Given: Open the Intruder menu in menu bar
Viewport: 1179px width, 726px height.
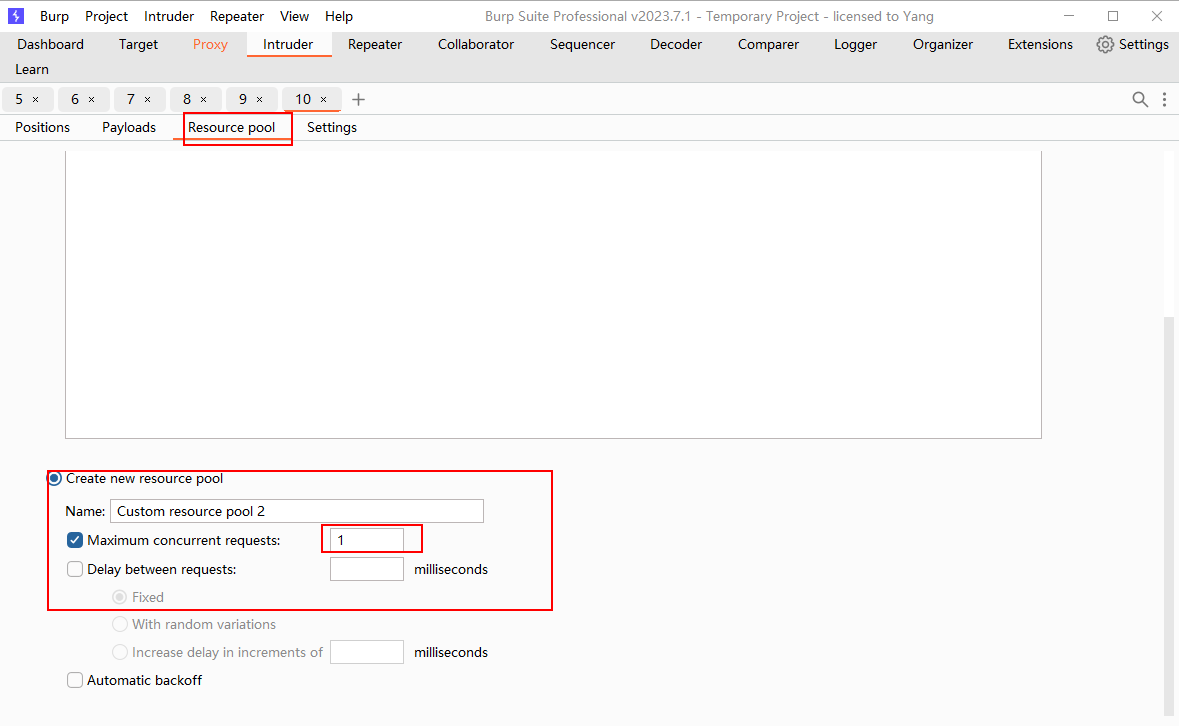Looking at the screenshot, I should point(169,16).
